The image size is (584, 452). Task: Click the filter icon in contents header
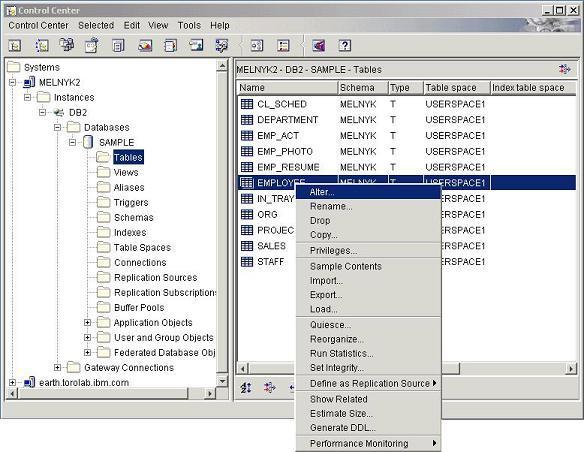coord(565,69)
